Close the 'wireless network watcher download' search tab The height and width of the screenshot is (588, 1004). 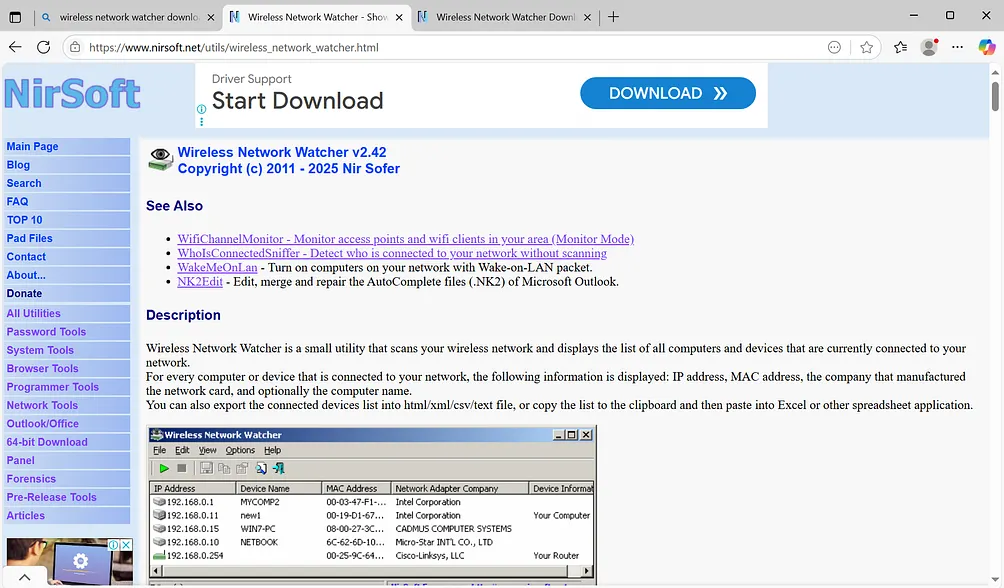coord(211,17)
